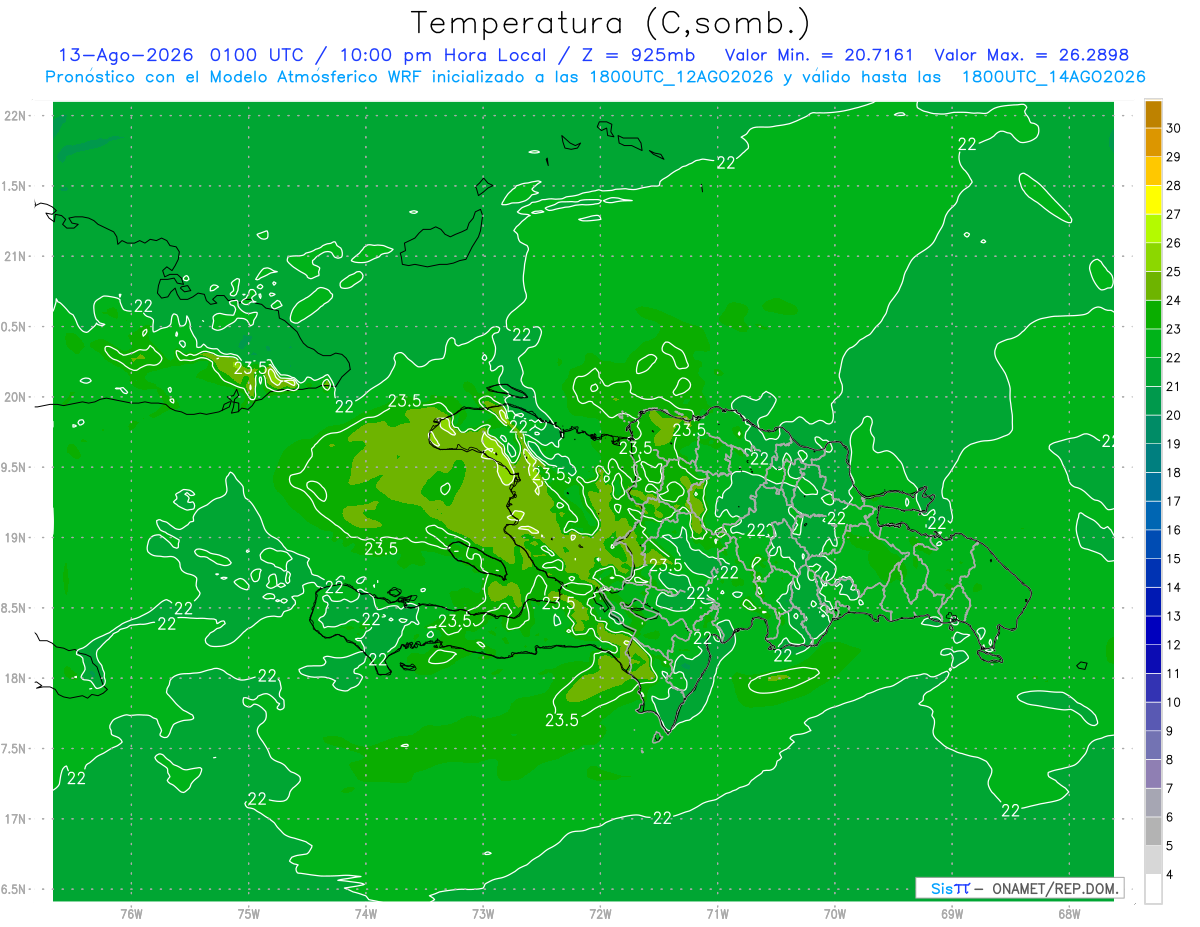The image size is (1200, 927).
Task: Click the color scale value '4'
Action: tap(1171, 875)
